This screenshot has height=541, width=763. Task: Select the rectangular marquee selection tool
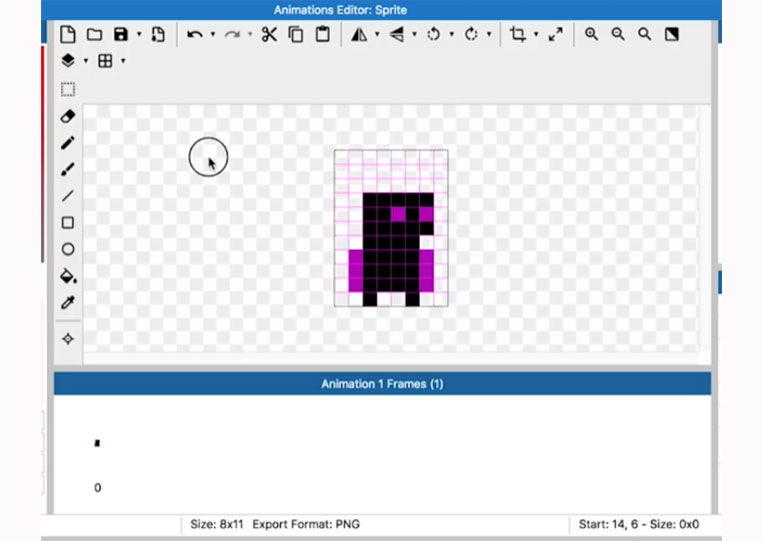click(68, 90)
